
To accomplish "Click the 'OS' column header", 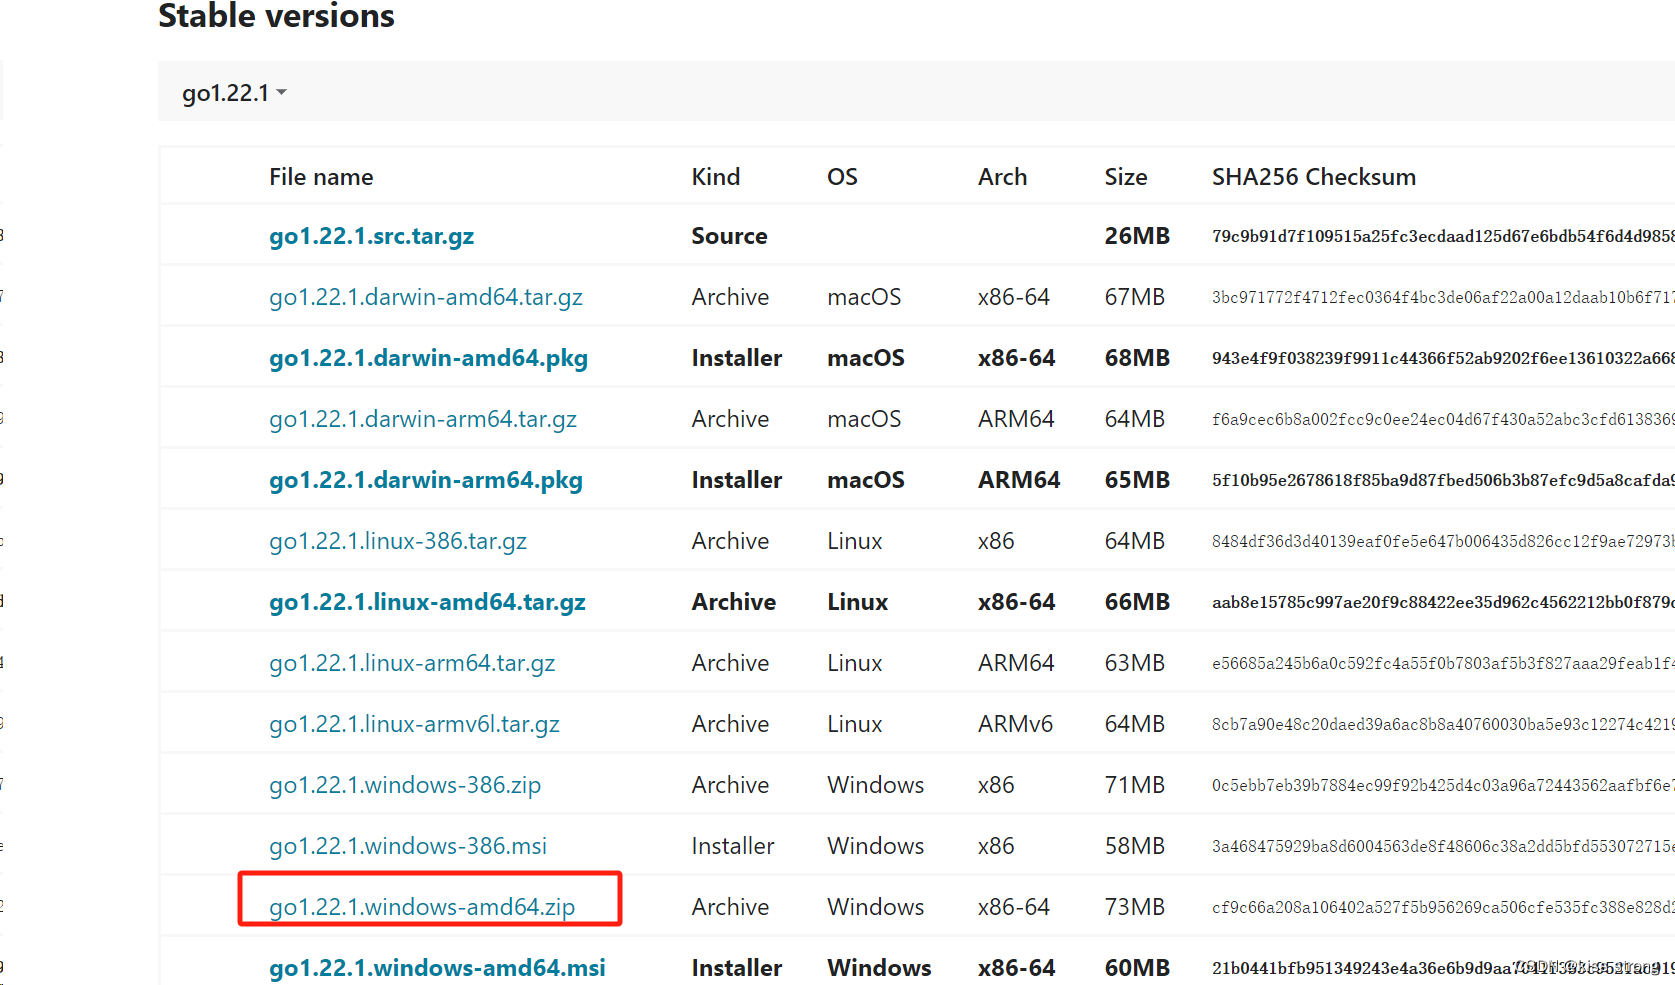I will (842, 177).
